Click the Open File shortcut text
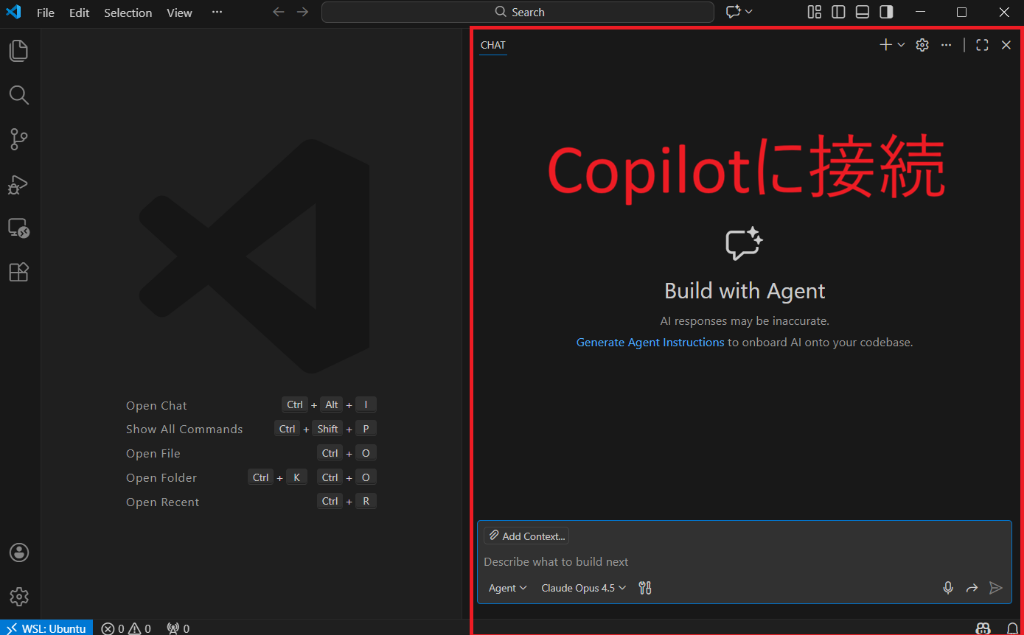 [153, 453]
